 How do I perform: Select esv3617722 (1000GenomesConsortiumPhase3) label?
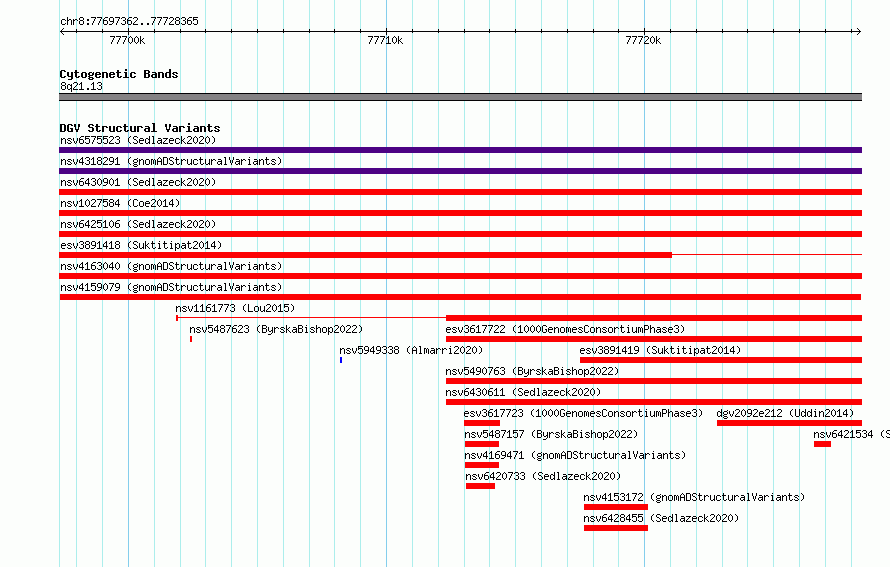565,329
